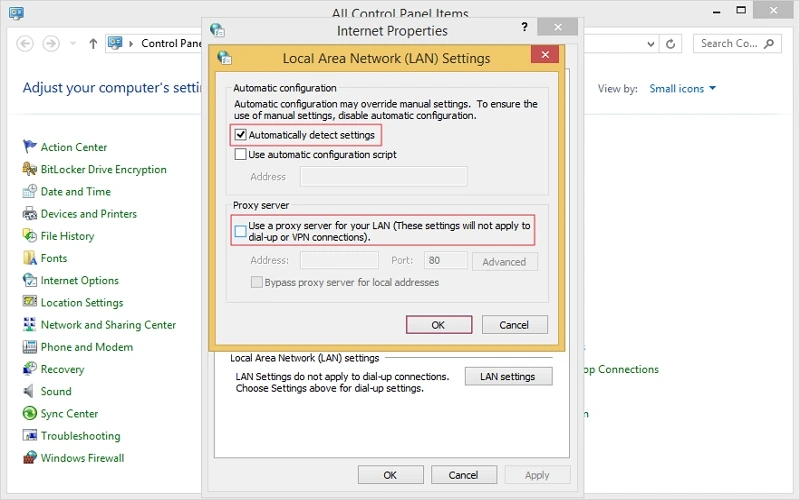Viewport: 800px width, 500px height.
Task: Click the proxy server Address field
Action: click(x=339, y=260)
